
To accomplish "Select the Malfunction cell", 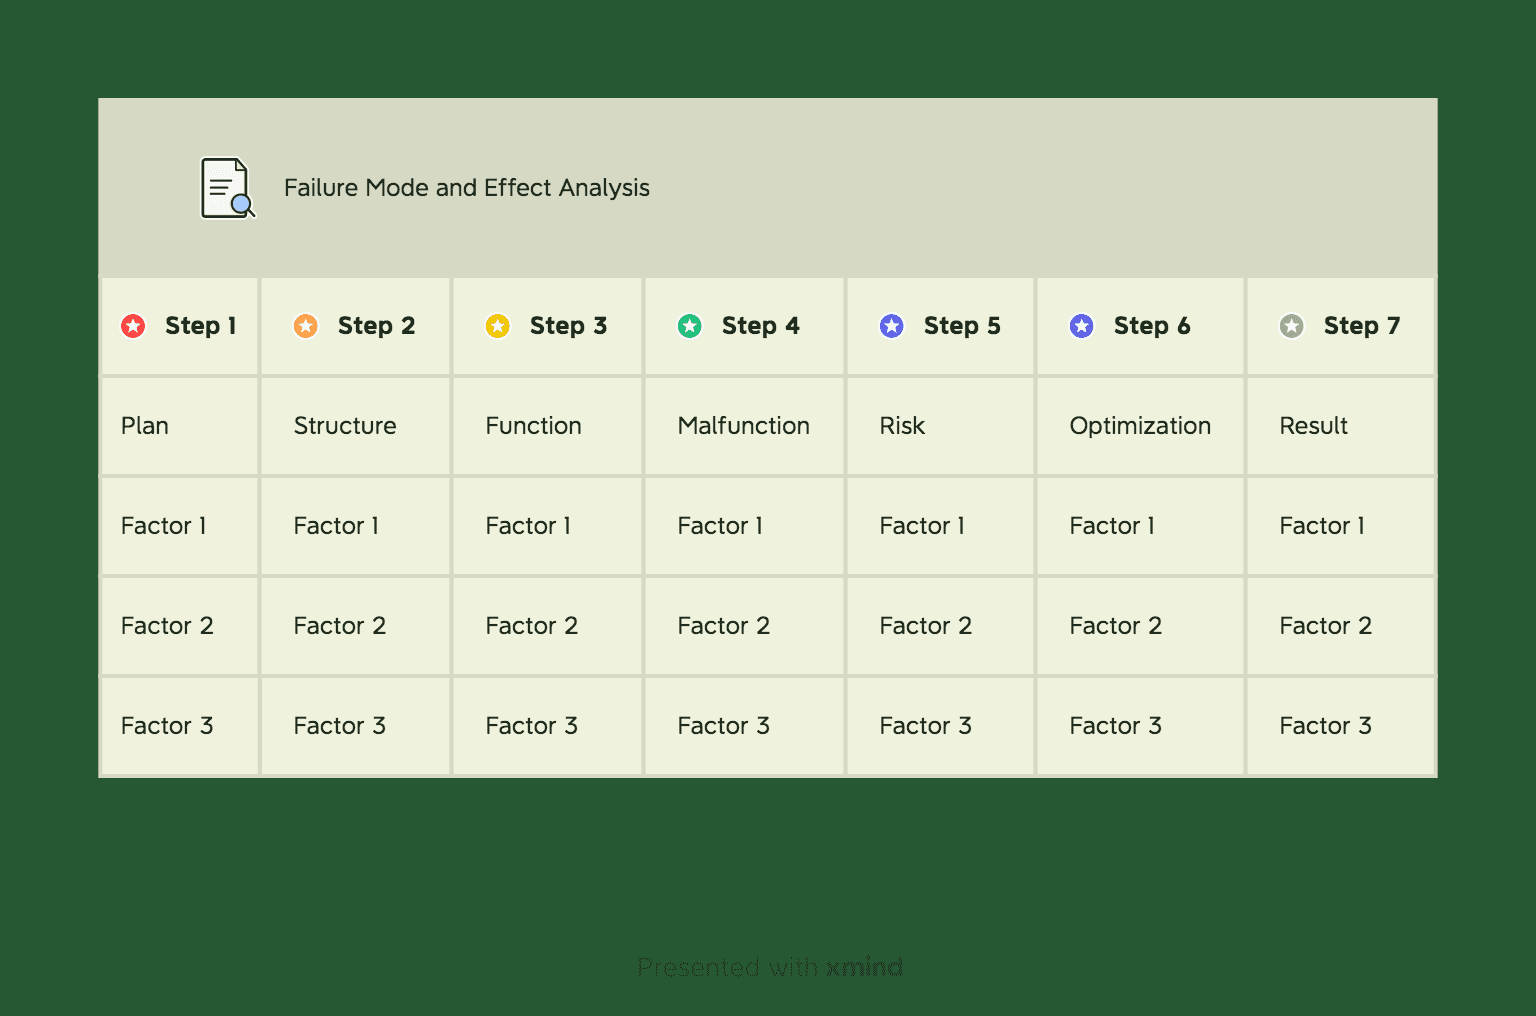I will point(745,426).
